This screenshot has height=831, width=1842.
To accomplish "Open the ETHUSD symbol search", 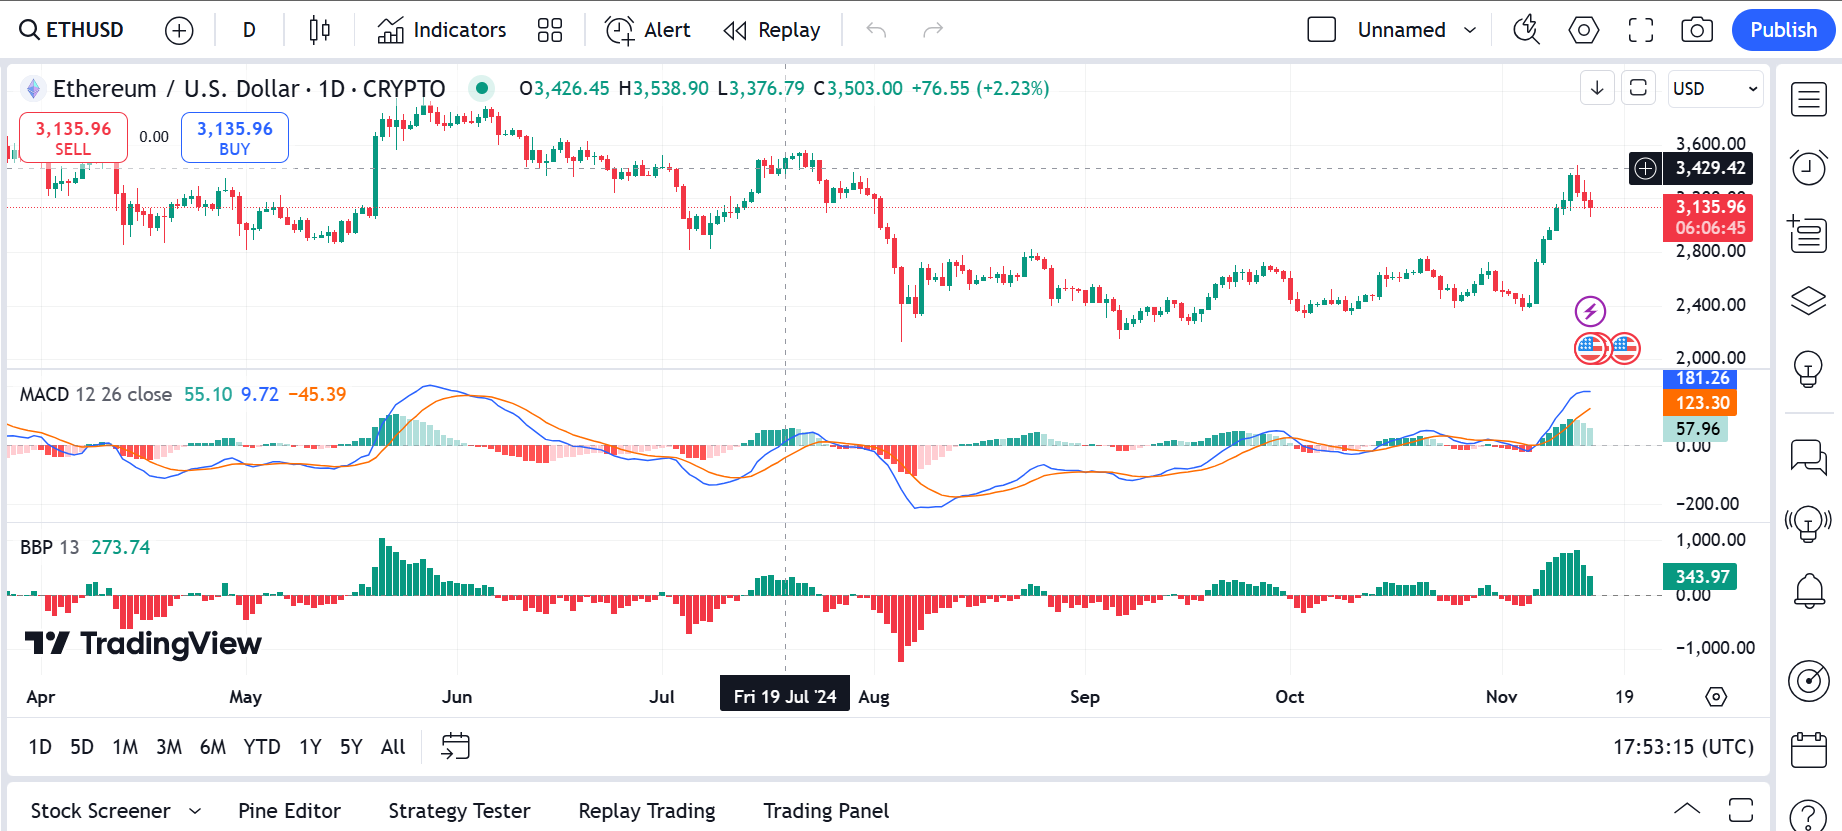I will [72, 30].
